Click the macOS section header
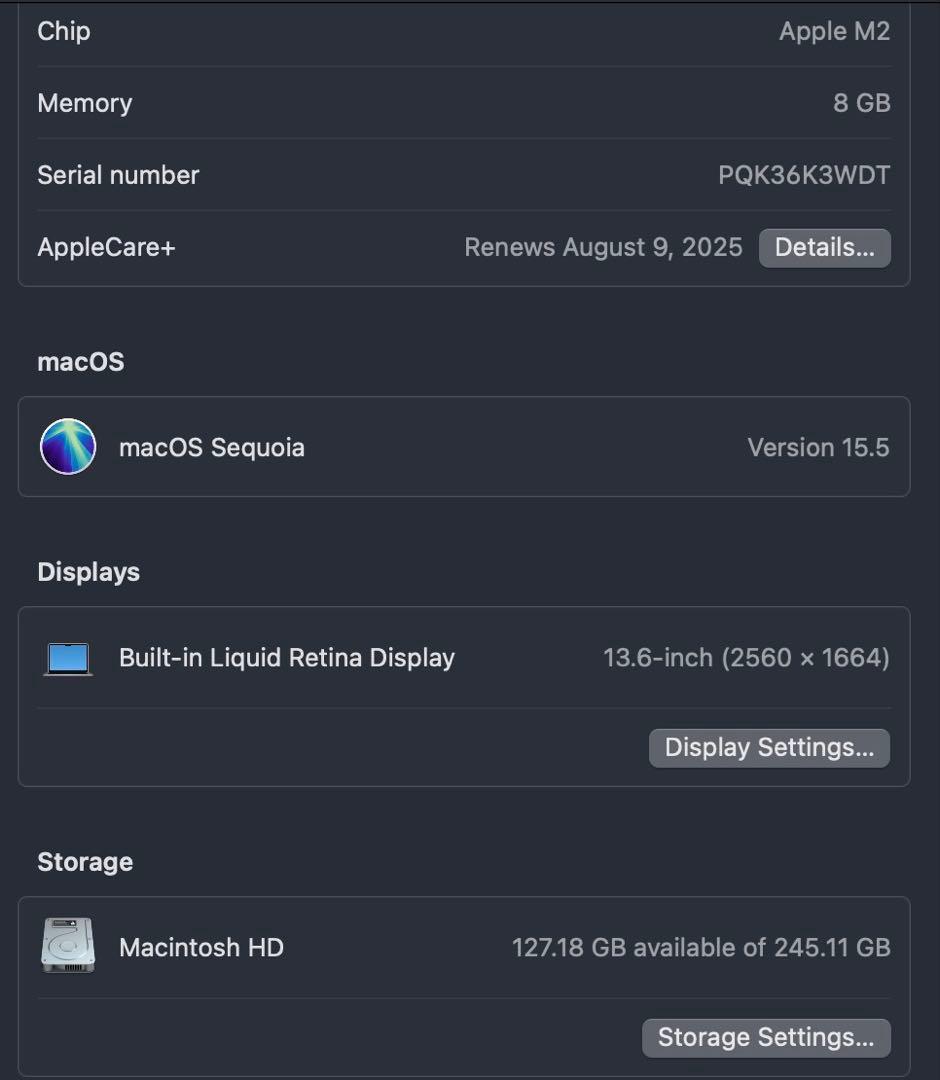This screenshot has width=940, height=1080. coord(80,362)
